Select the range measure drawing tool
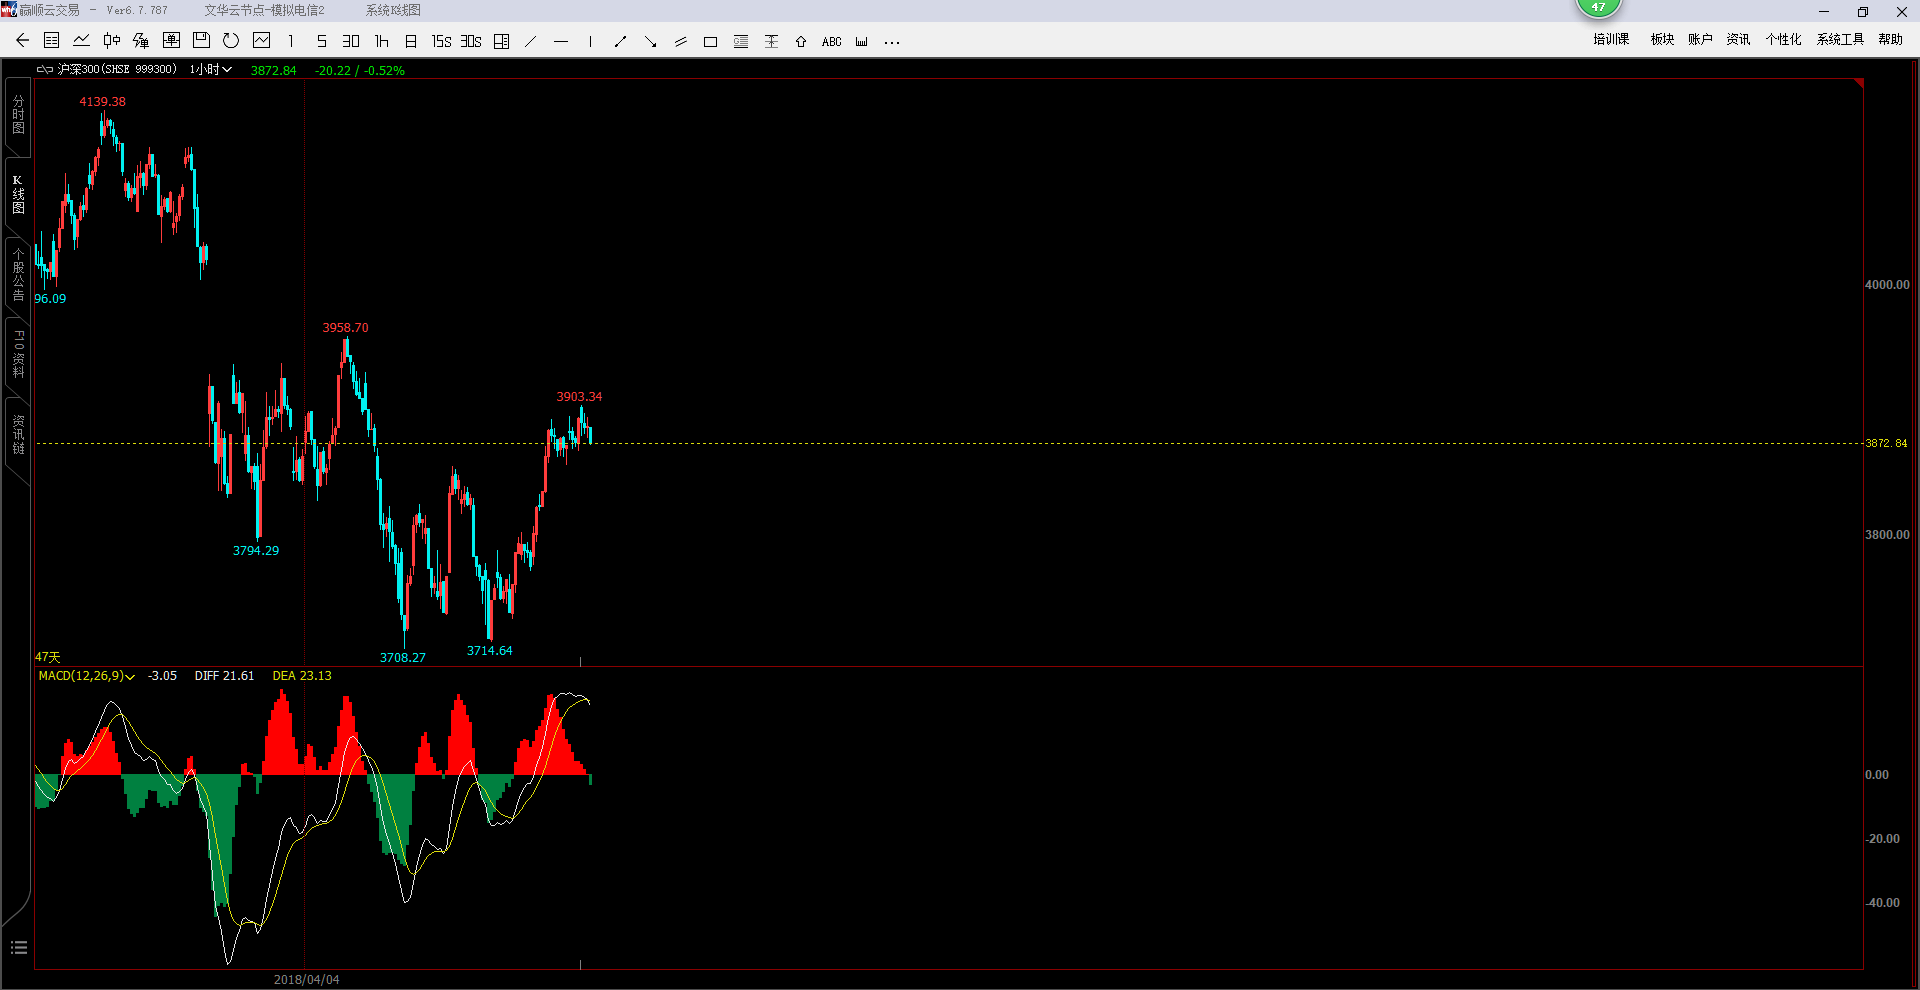 (771, 41)
